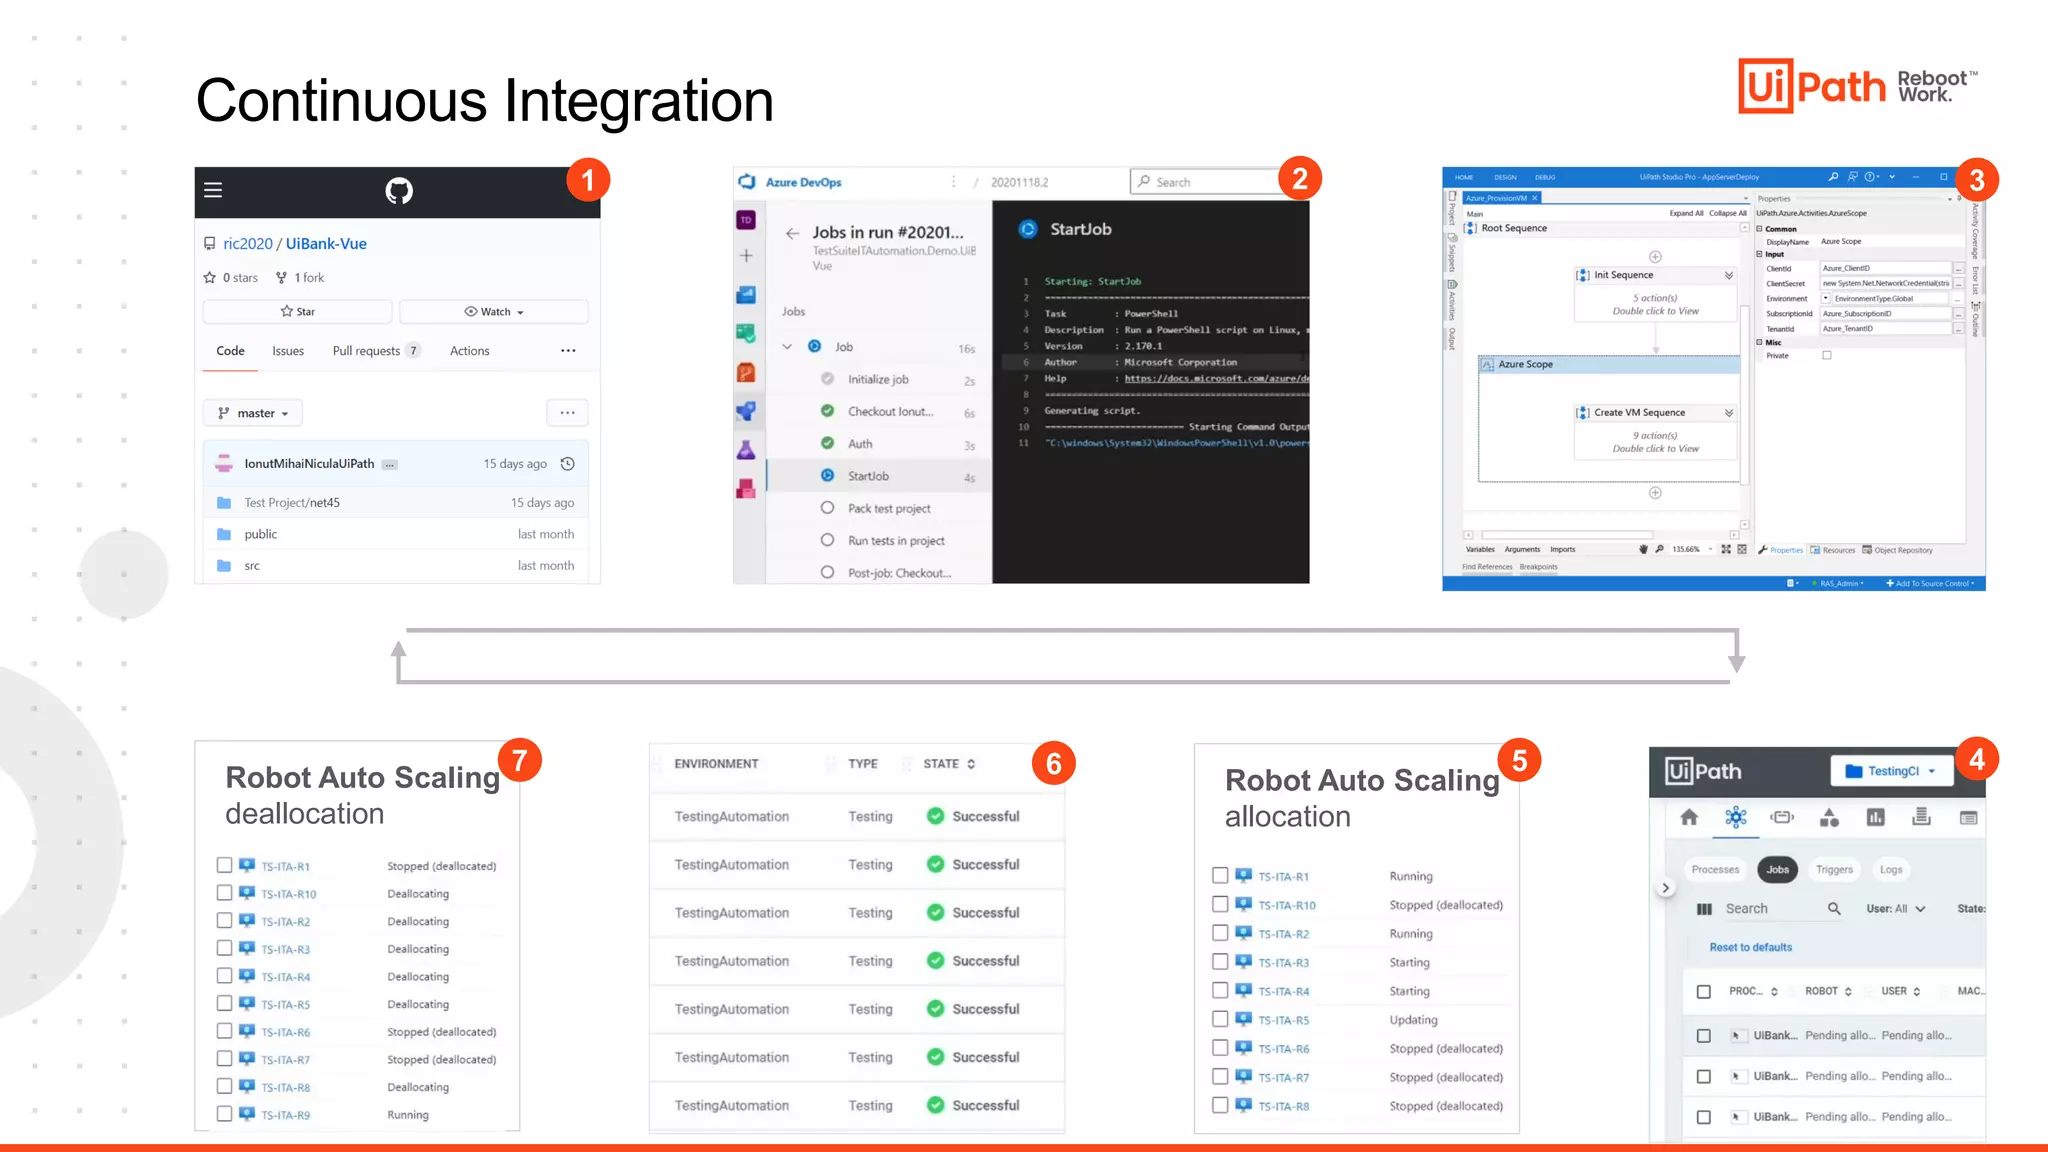Expand the Orchestrator side panel chevron

[x=1665, y=888]
